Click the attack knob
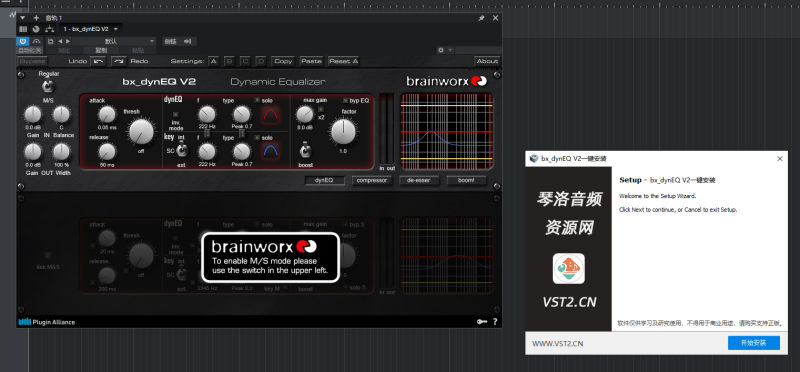This screenshot has height=372, width=800. pos(107,114)
